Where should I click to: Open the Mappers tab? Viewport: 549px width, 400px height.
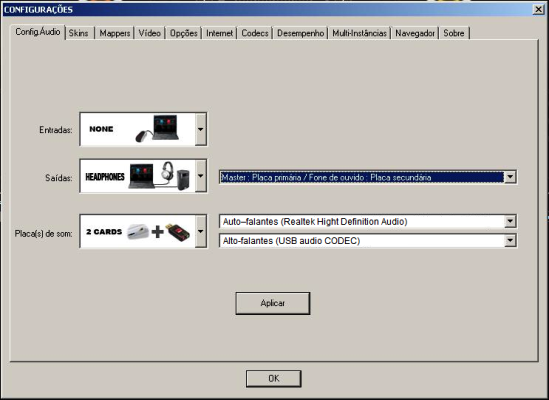point(114,33)
